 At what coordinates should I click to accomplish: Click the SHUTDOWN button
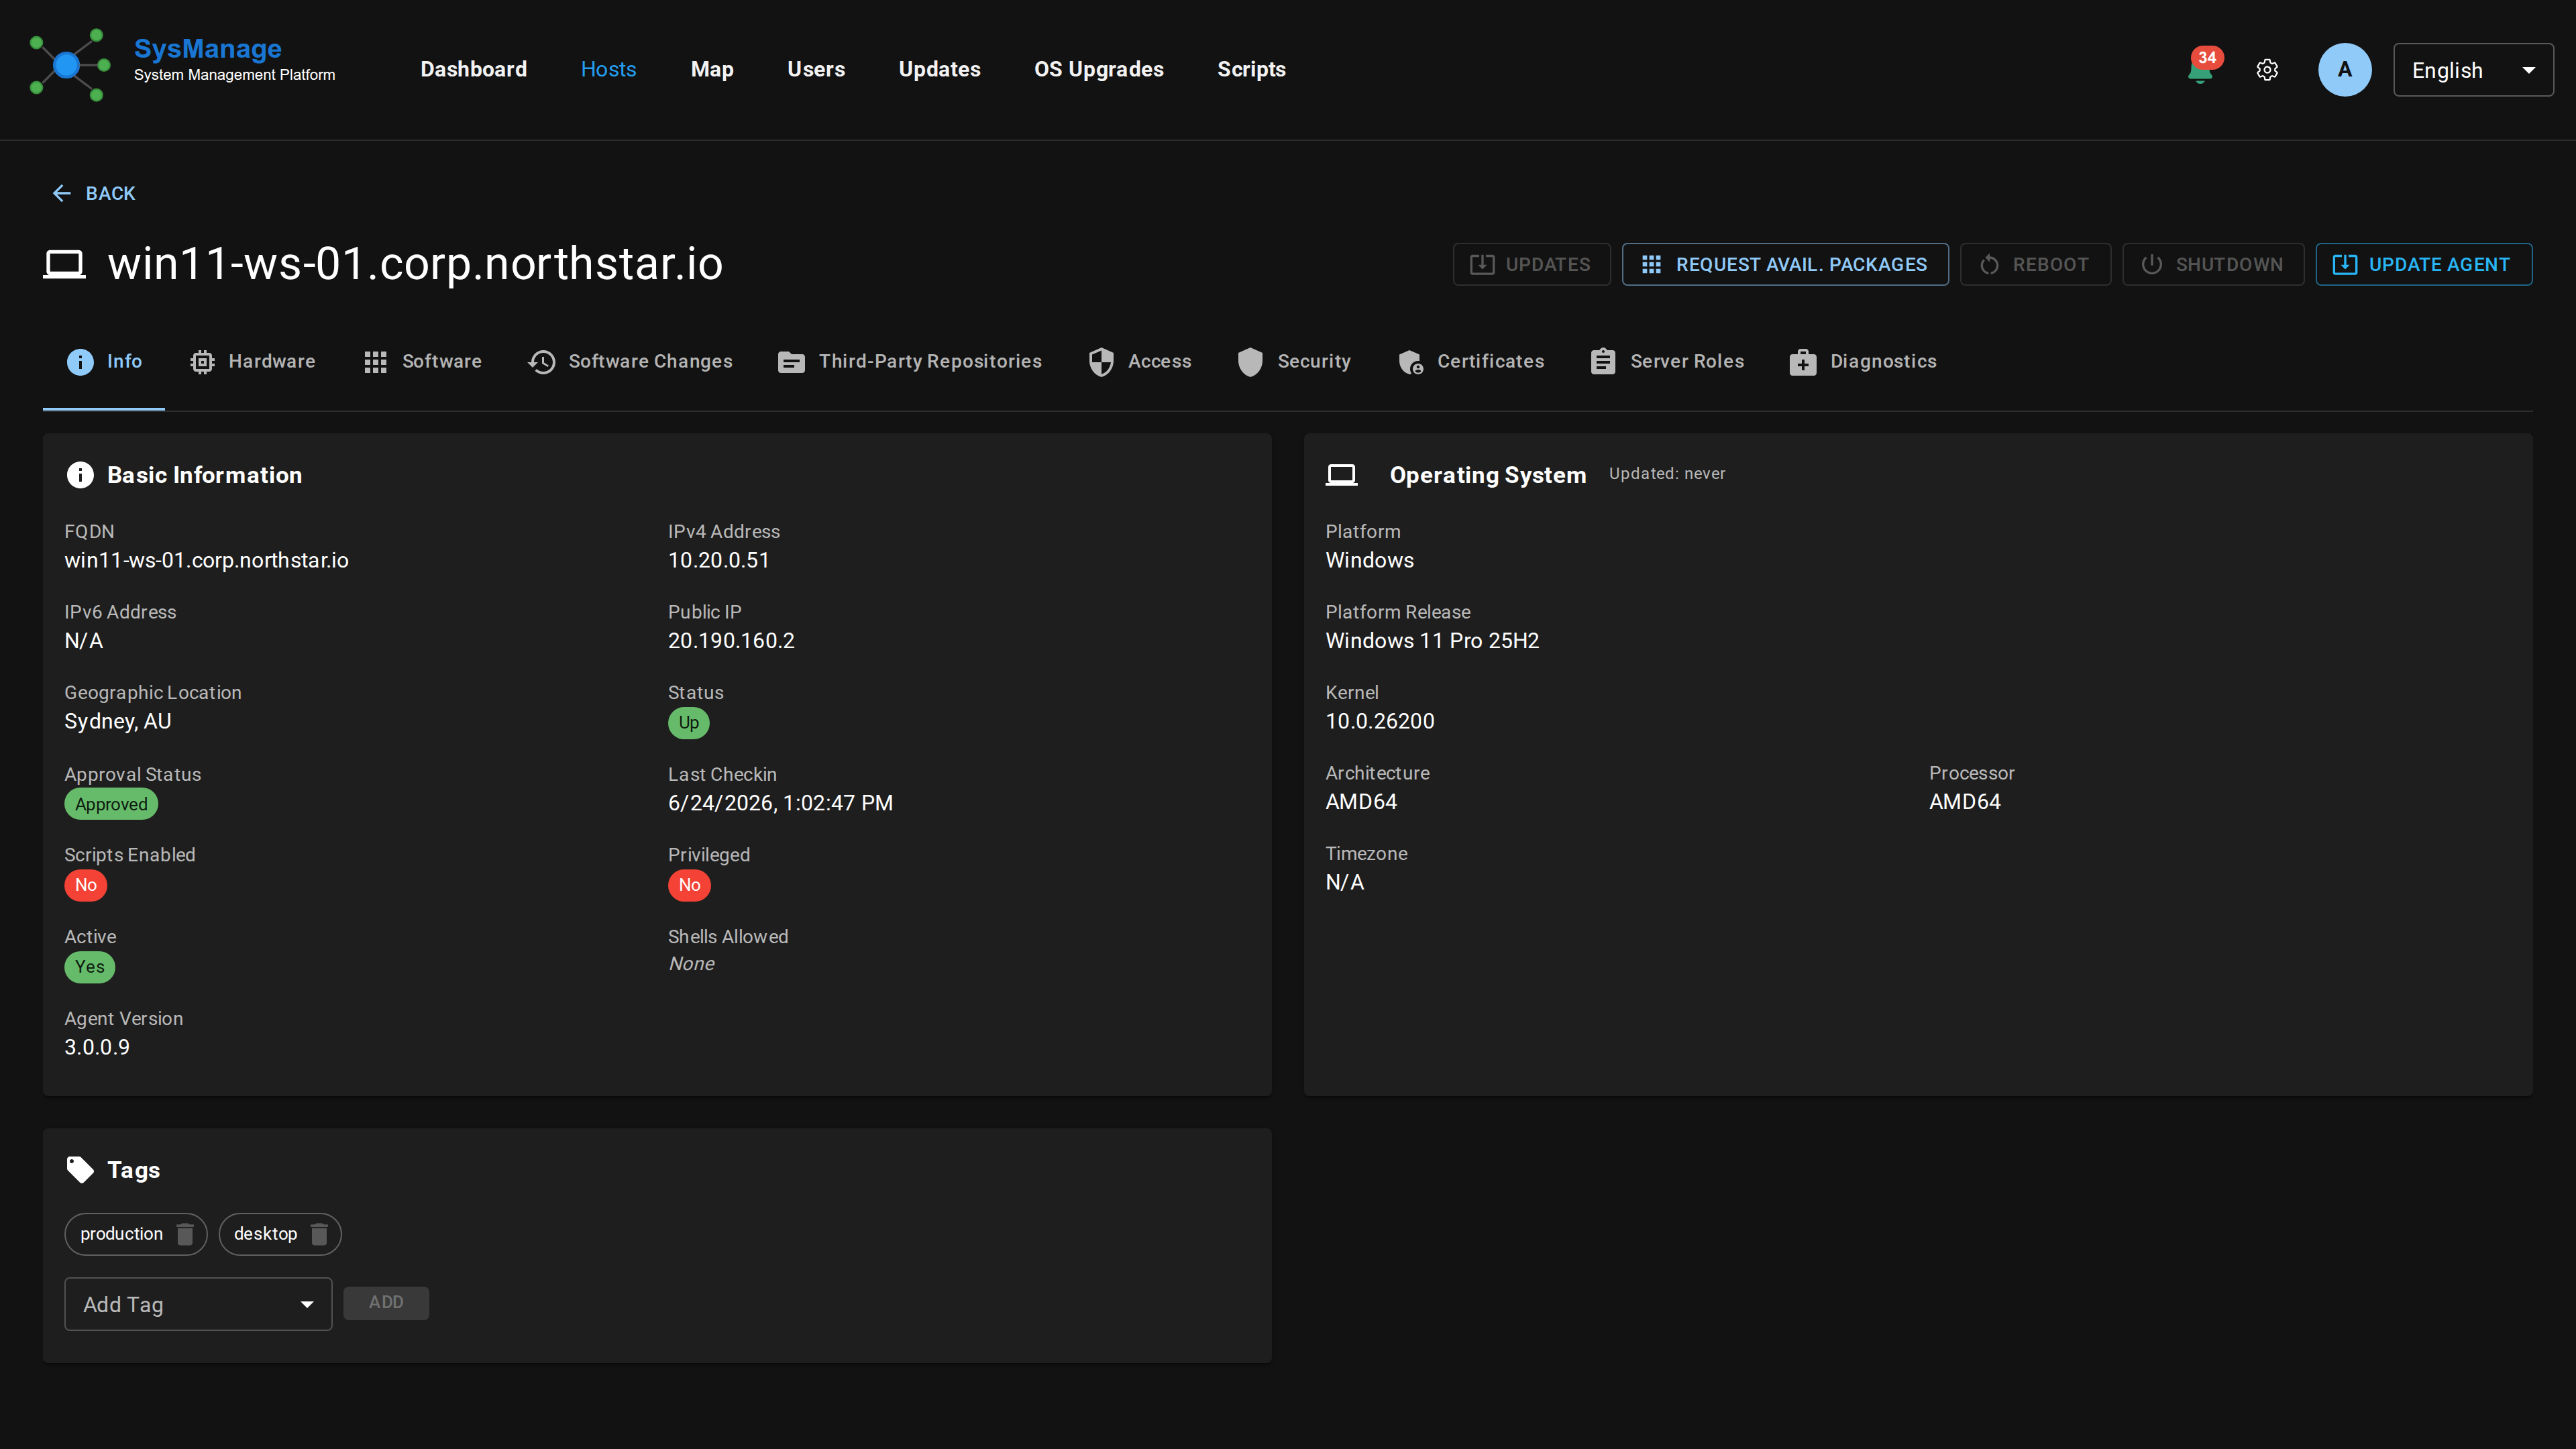coord(2213,264)
